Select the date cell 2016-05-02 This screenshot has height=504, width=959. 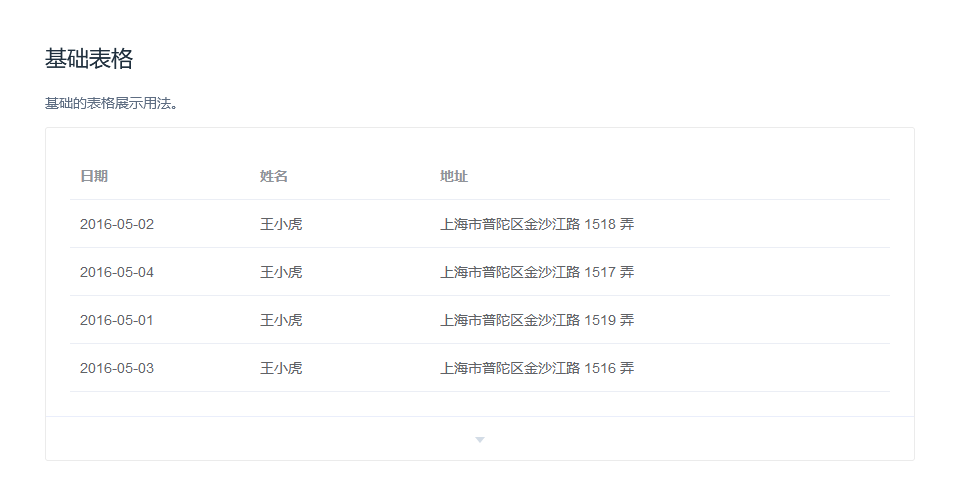[x=117, y=224]
